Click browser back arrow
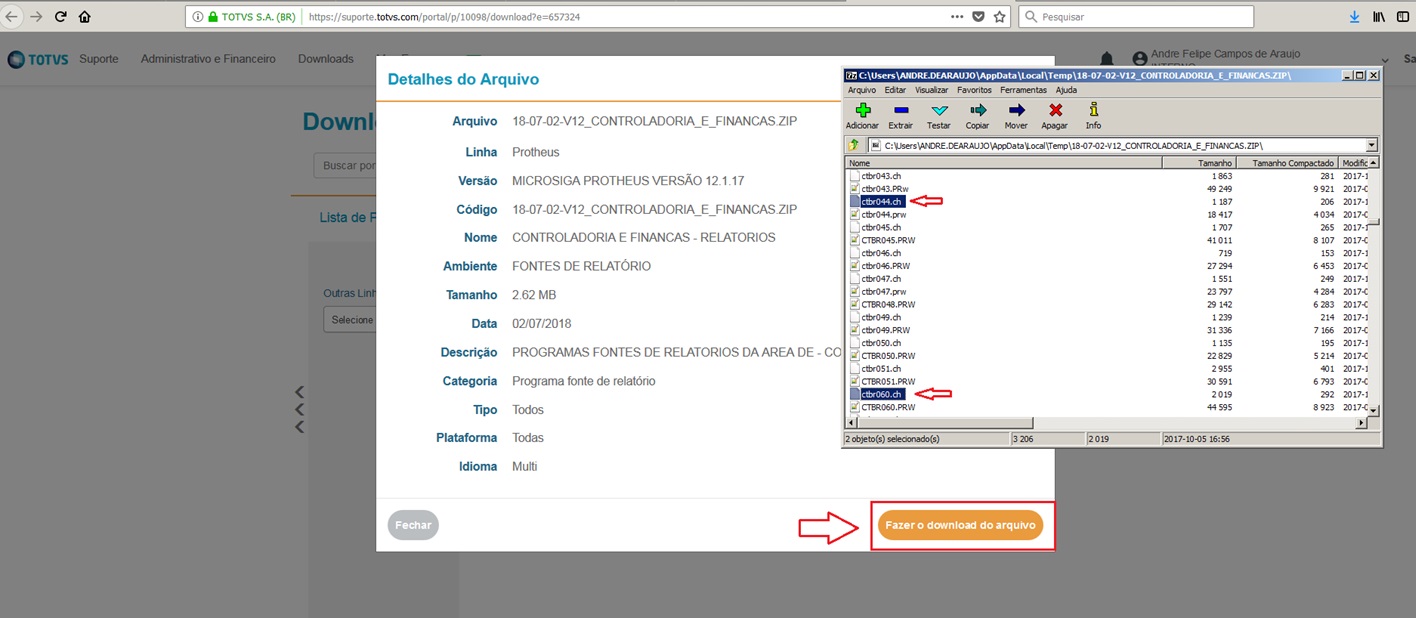 click(11, 16)
